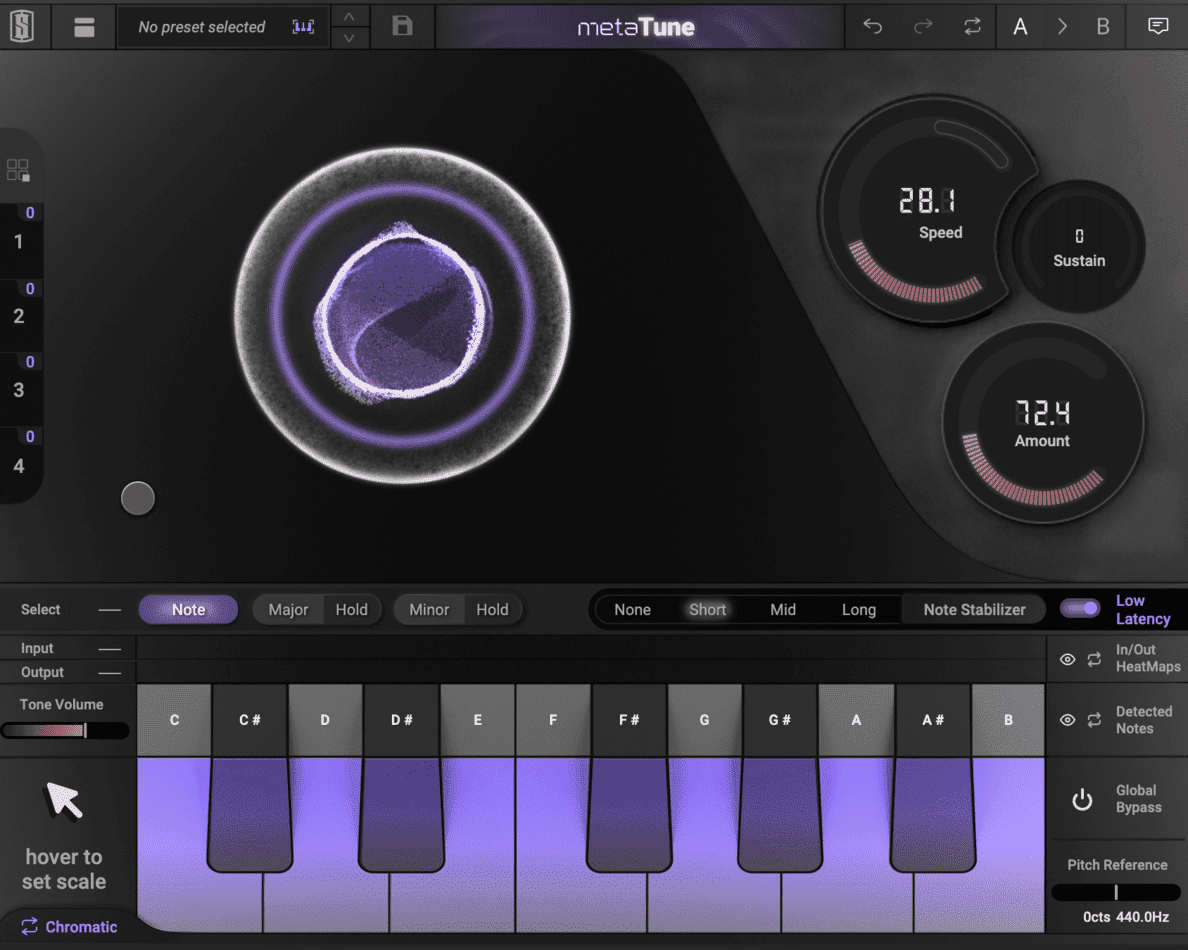Screen dimensions: 1188x950
Task: Click the 'No preset selected' preset name
Action: [x=202, y=27]
